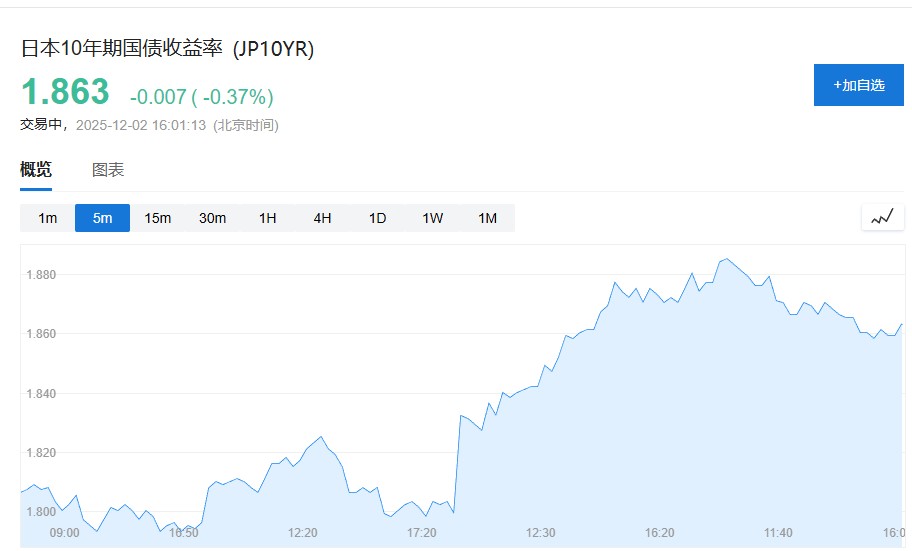Click the 09:00 time axis label

[64, 533]
